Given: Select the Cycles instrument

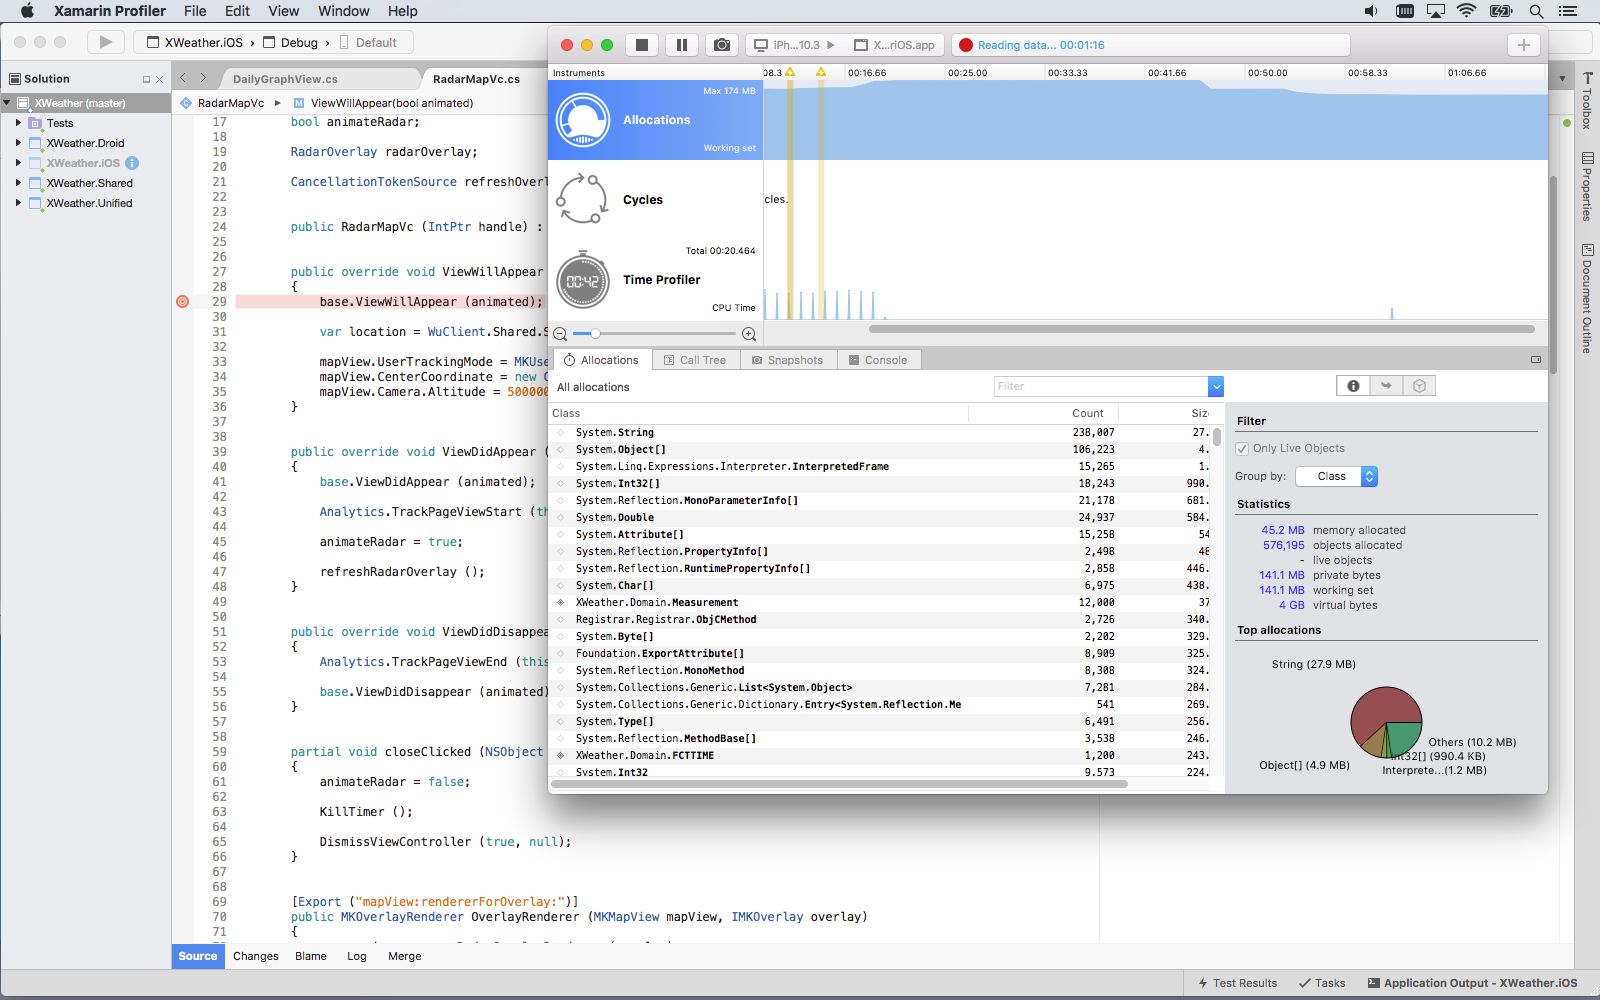Looking at the screenshot, I should click(642, 200).
